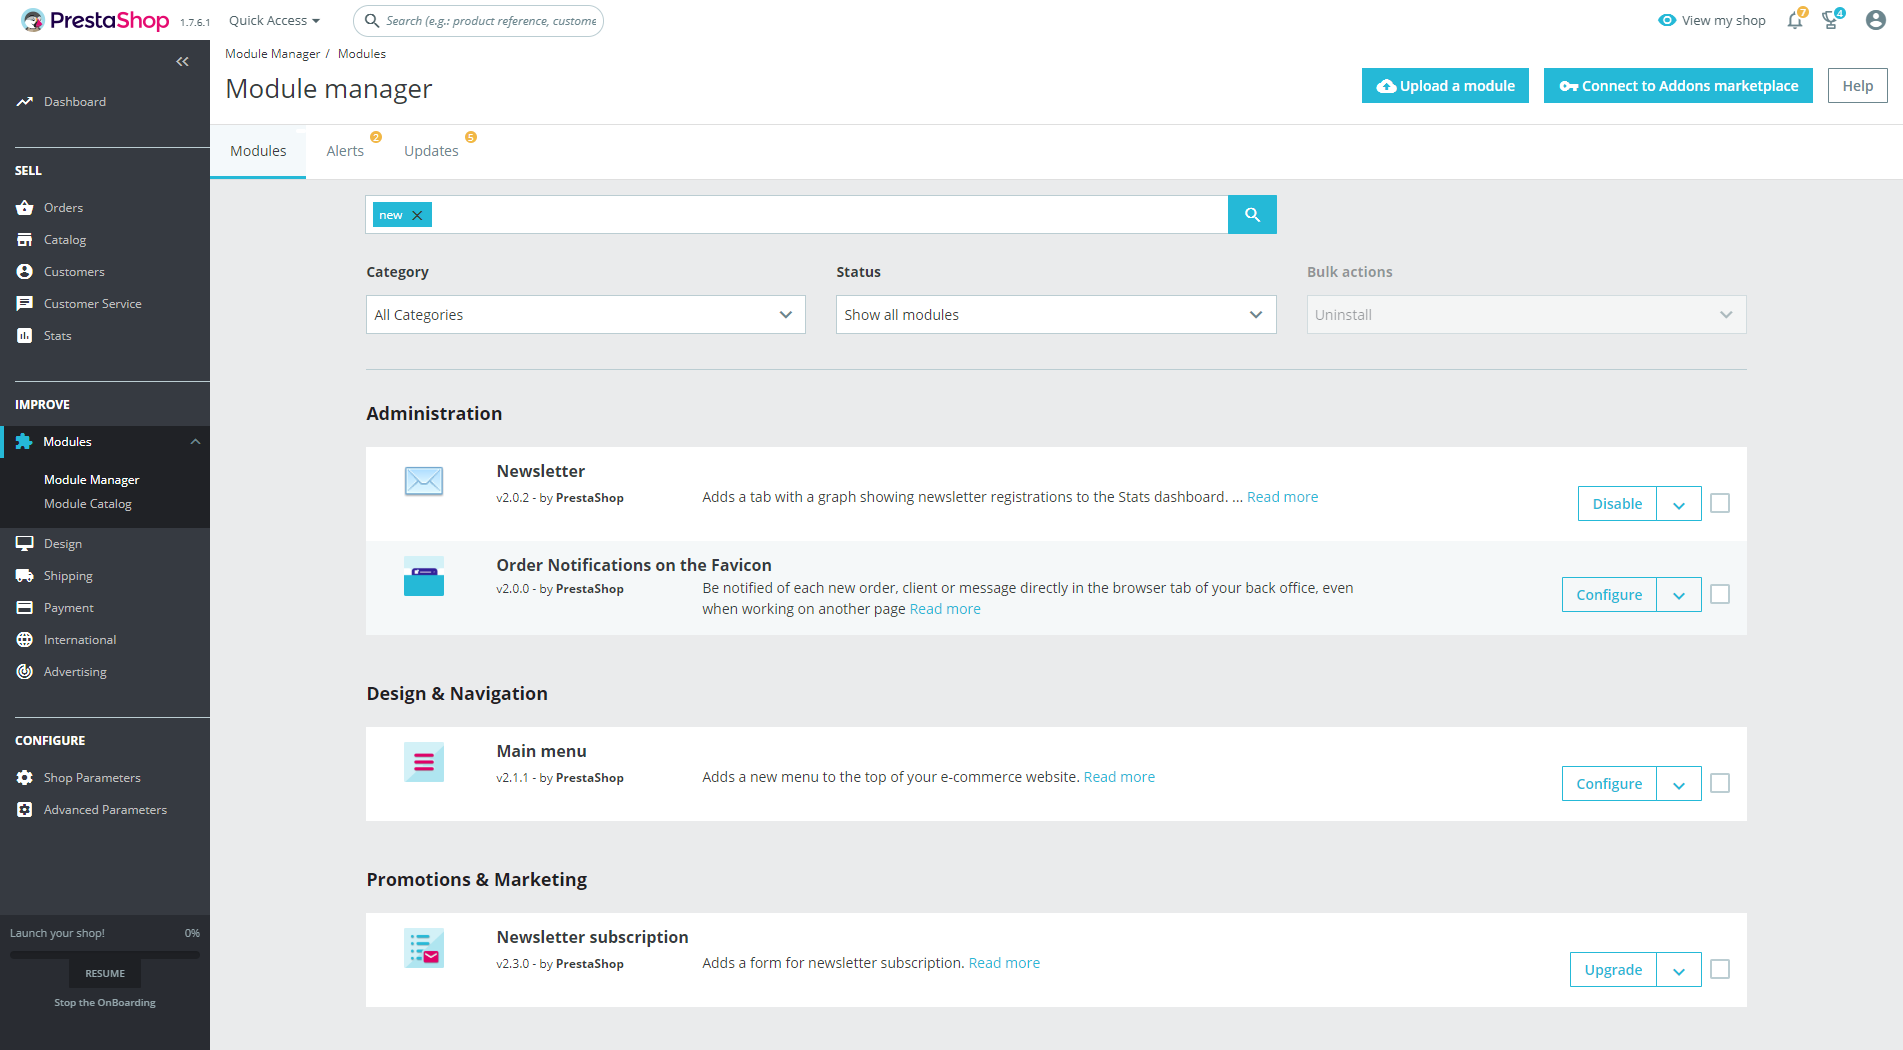Screen dimensions: 1903x1050
Task: Open the trophy gamification icon
Action: coord(1831,20)
